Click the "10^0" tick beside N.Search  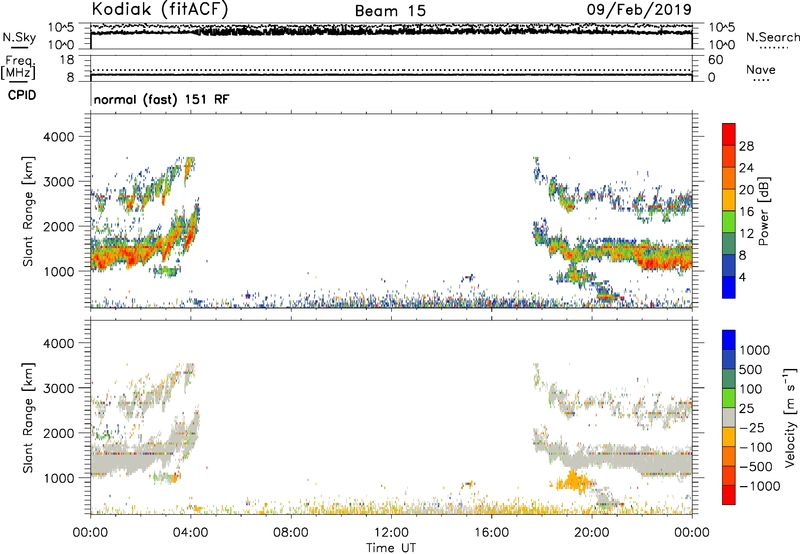722,45
